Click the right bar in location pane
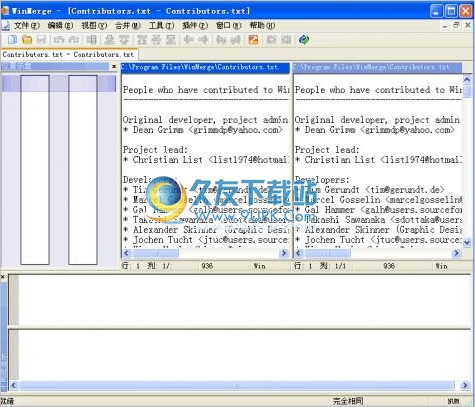 (83, 170)
